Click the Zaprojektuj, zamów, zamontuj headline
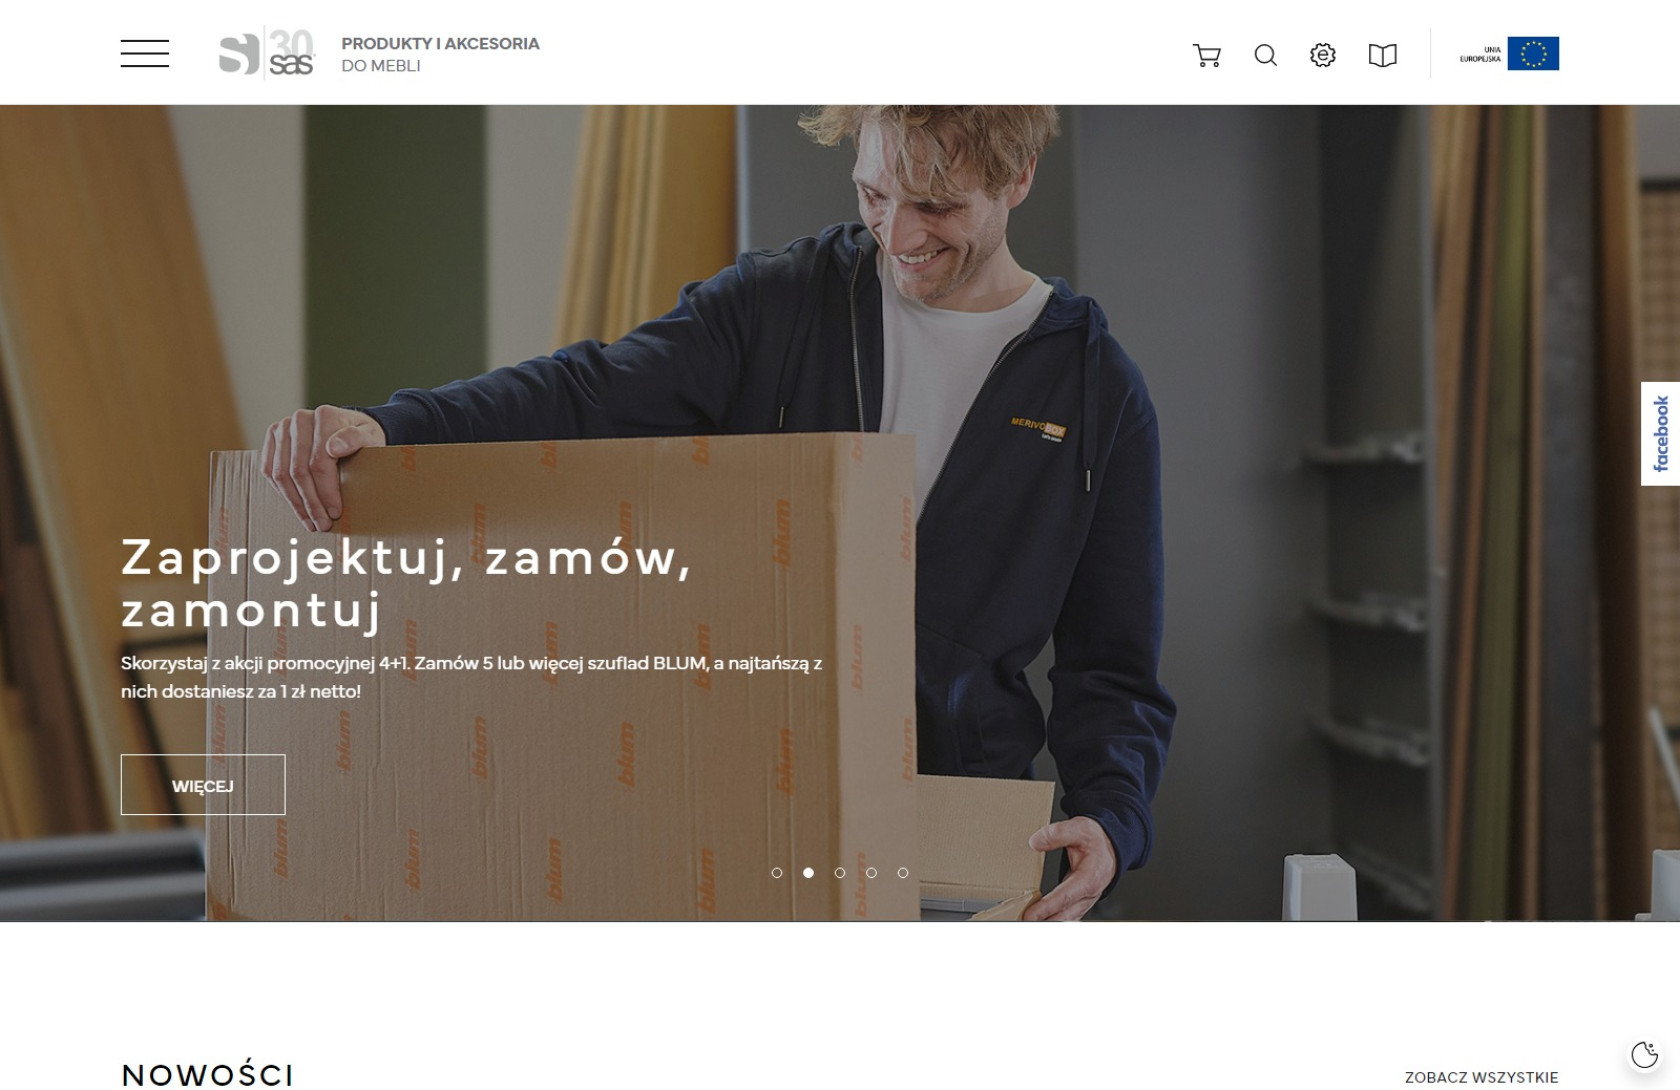This screenshot has height=1090, width=1680. pyautogui.click(x=406, y=584)
